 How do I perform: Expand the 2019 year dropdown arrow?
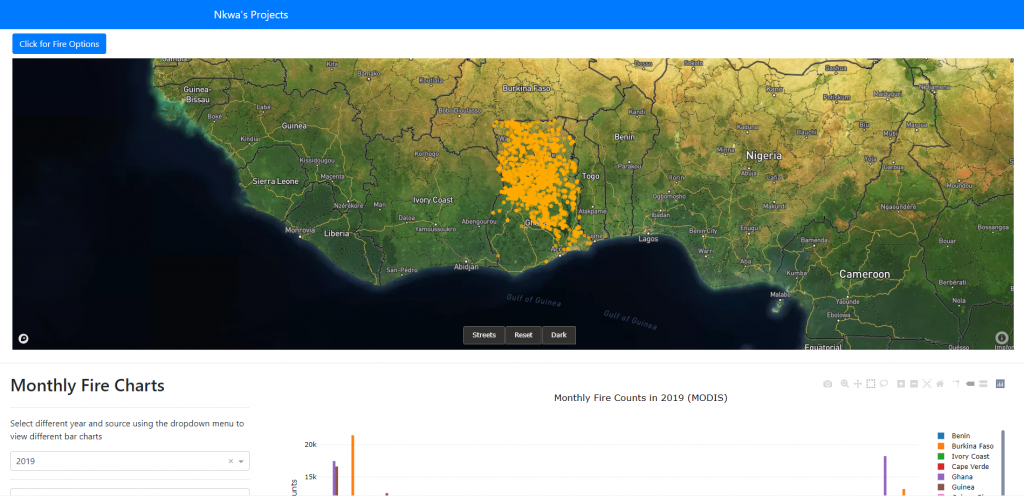[x=241, y=461]
